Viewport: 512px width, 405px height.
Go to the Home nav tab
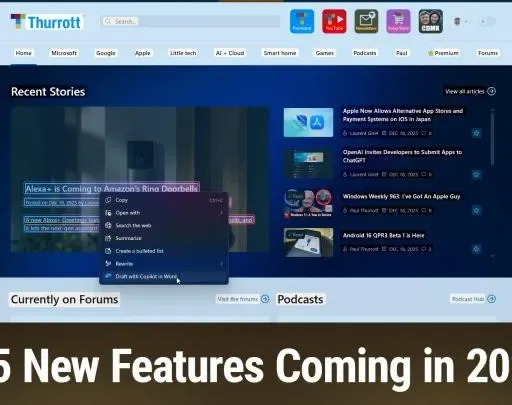click(x=23, y=53)
